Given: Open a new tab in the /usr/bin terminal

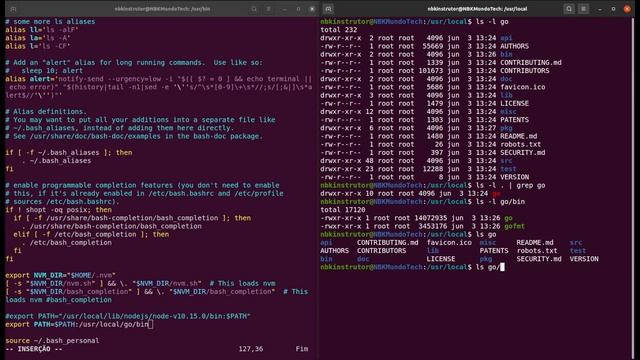Looking at the screenshot, I should (x=13, y=9).
